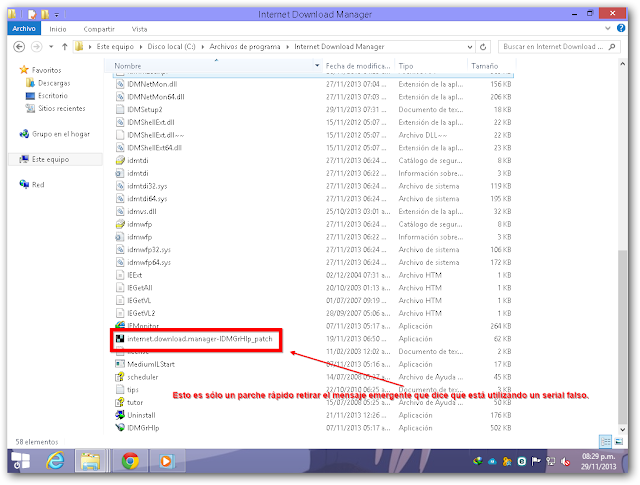The height and width of the screenshot is (485, 640).
Task: Select the IDMGrHlp application icon
Action: pyautogui.click(x=120, y=427)
